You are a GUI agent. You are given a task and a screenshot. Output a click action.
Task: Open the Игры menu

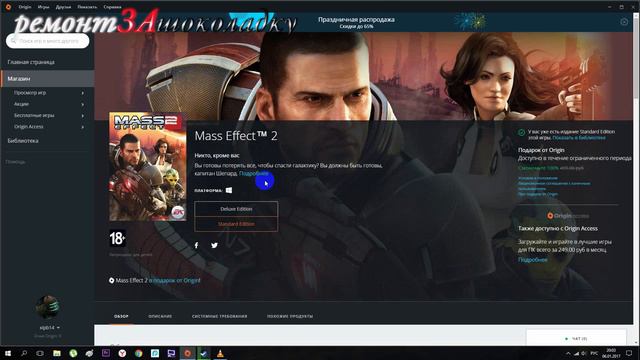point(43,7)
